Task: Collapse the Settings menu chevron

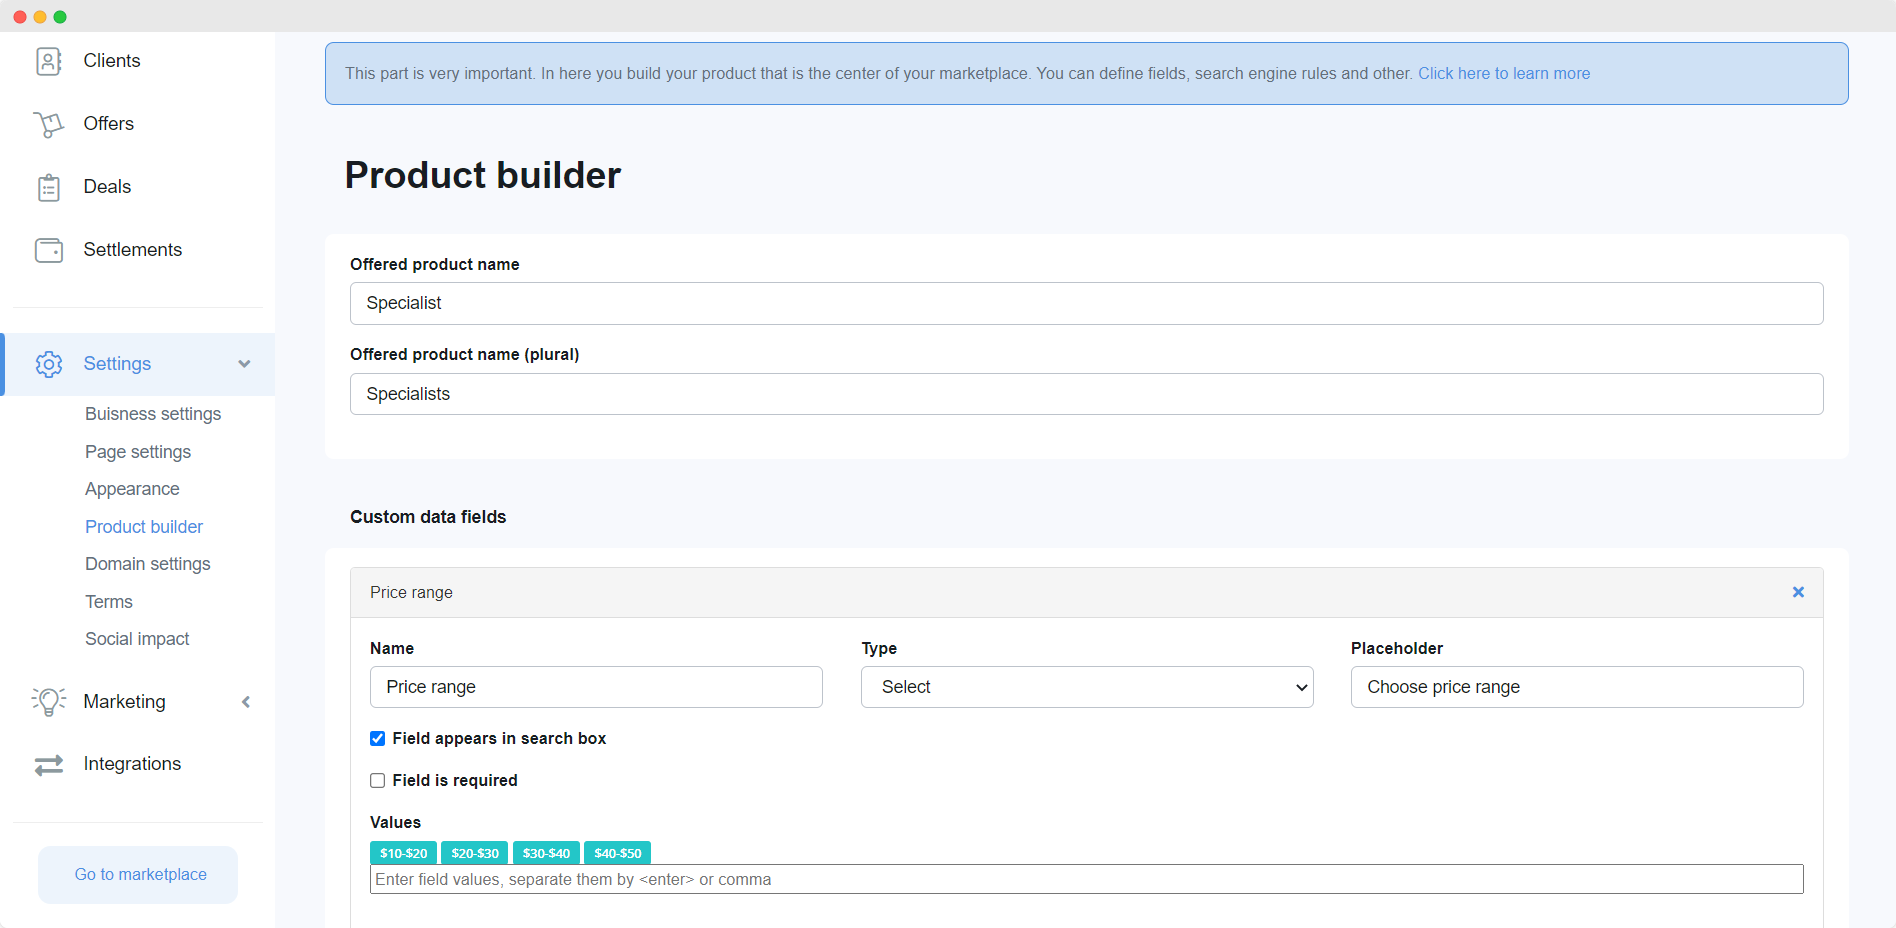Action: click(x=244, y=364)
